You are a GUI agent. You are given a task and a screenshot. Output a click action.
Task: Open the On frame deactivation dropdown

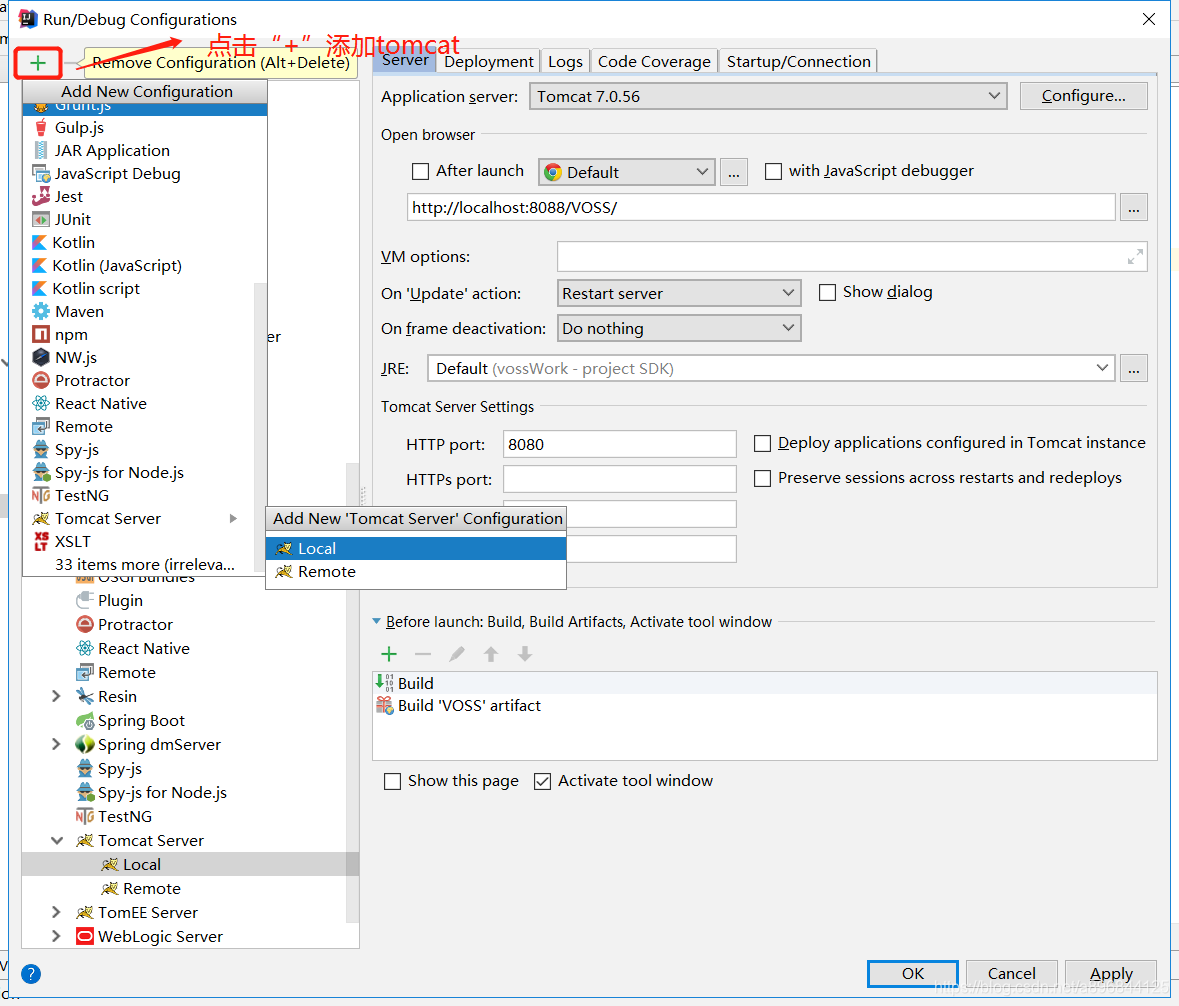coord(679,328)
